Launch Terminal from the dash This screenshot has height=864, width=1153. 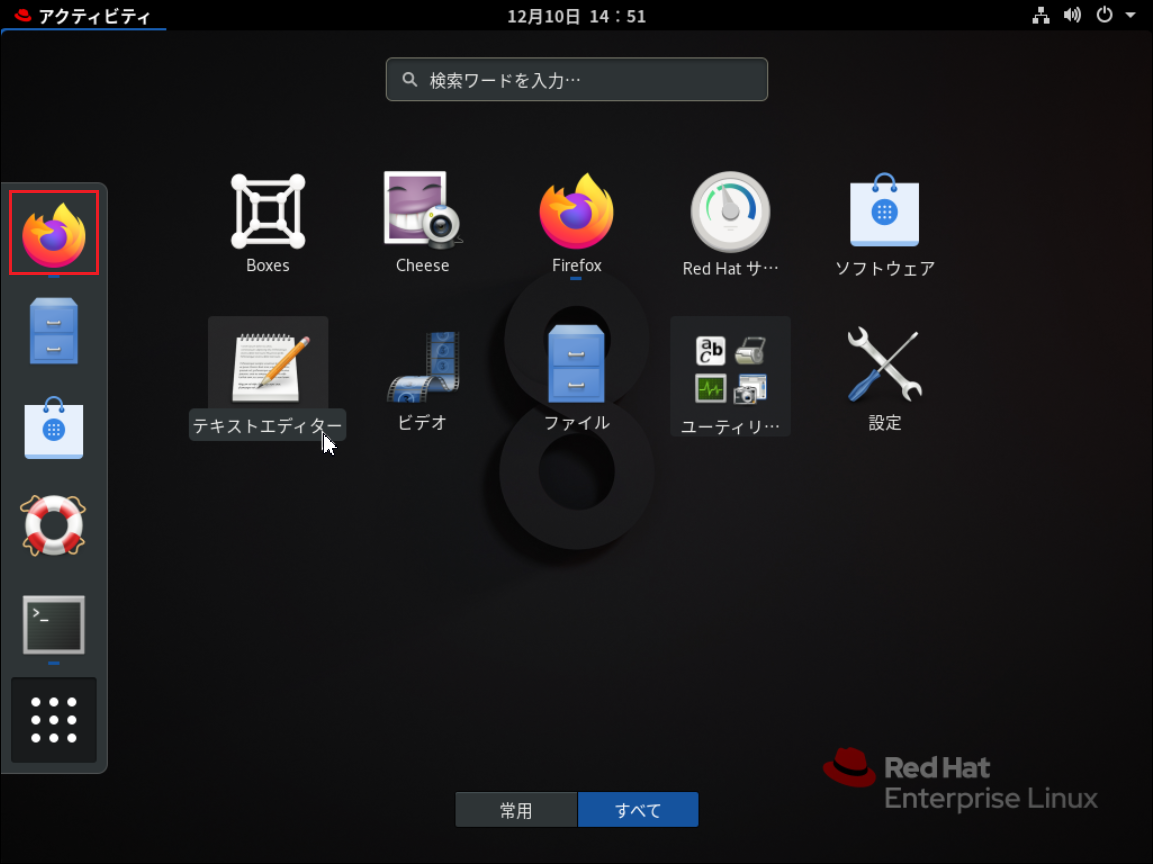click(x=54, y=624)
